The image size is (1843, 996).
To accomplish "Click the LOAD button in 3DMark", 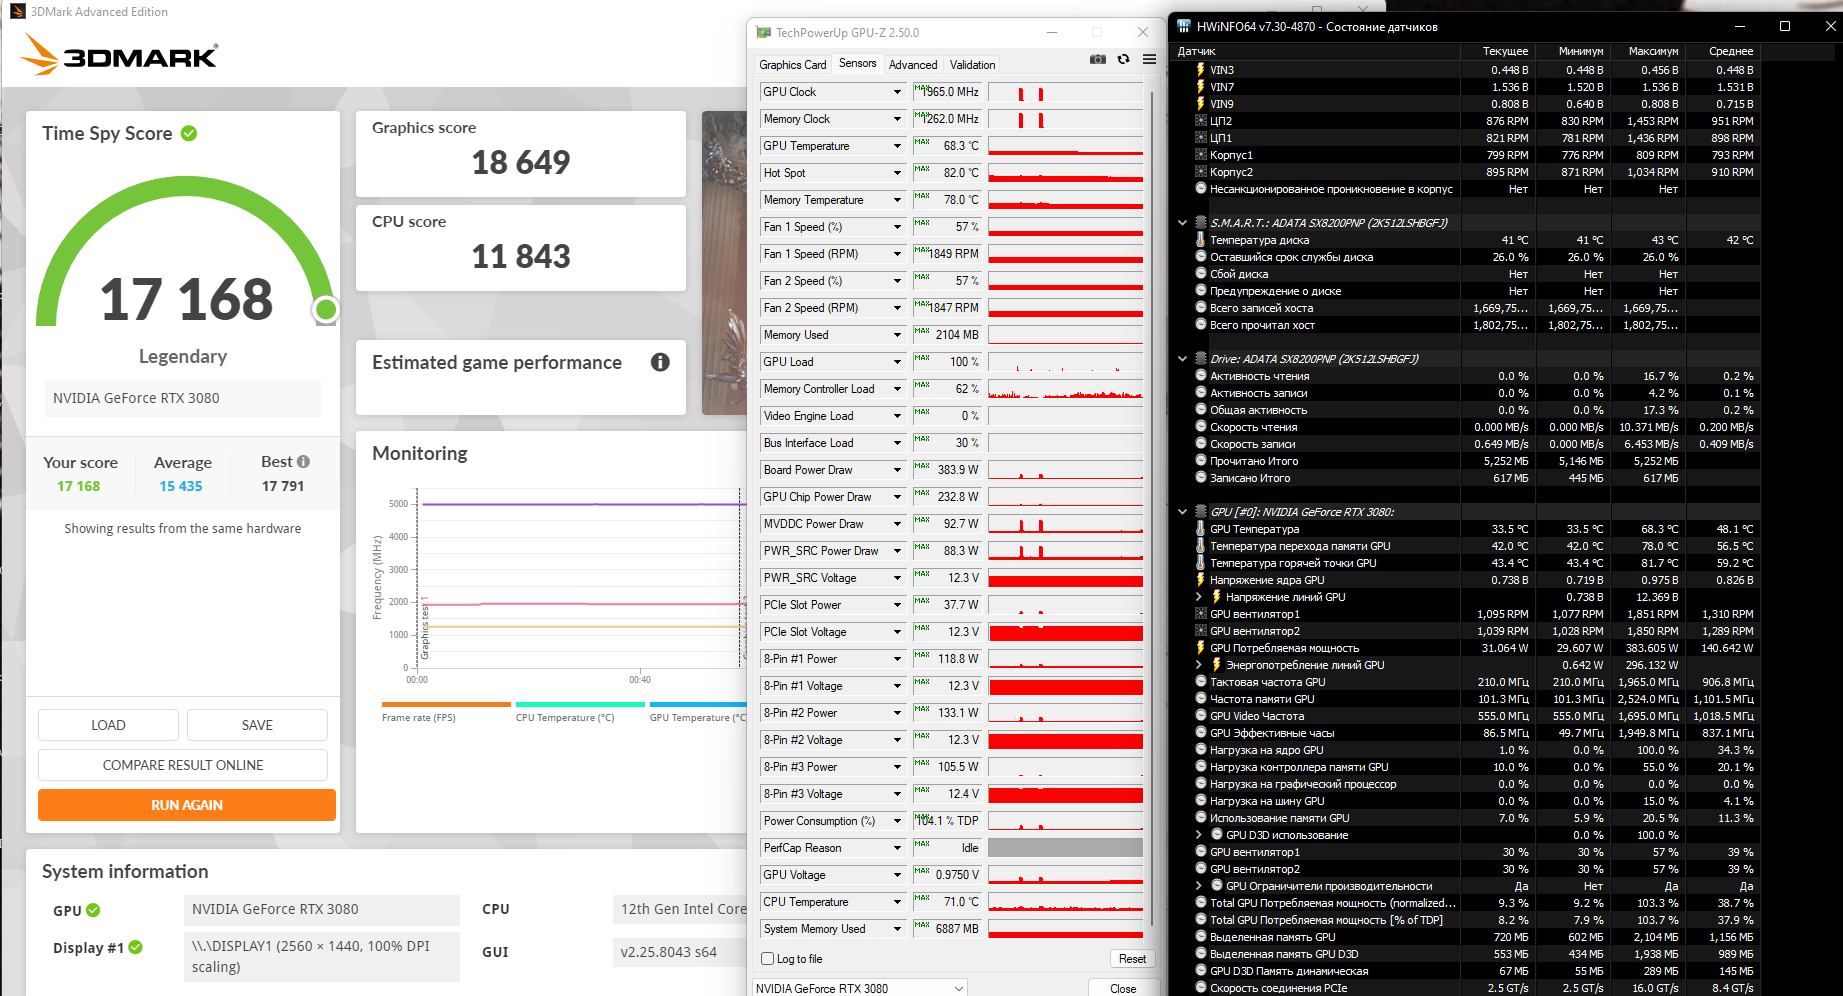I will pyautogui.click(x=108, y=725).
